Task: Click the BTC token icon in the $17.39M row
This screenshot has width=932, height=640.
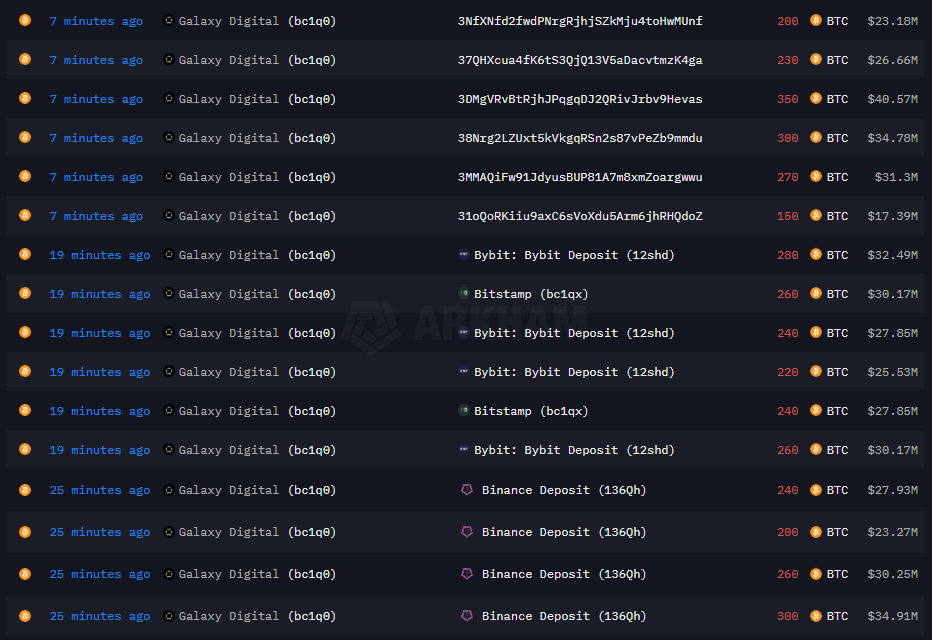Action: 816,215
